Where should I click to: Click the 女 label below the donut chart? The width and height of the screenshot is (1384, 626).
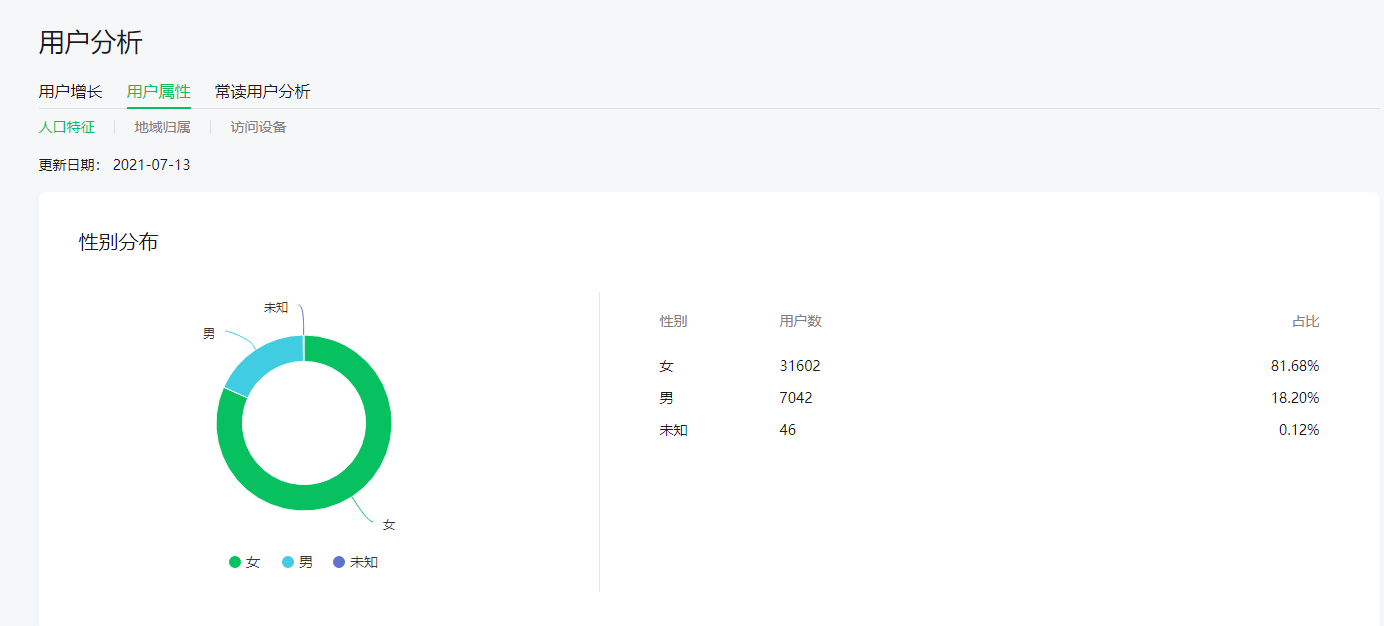pos(389,525)
